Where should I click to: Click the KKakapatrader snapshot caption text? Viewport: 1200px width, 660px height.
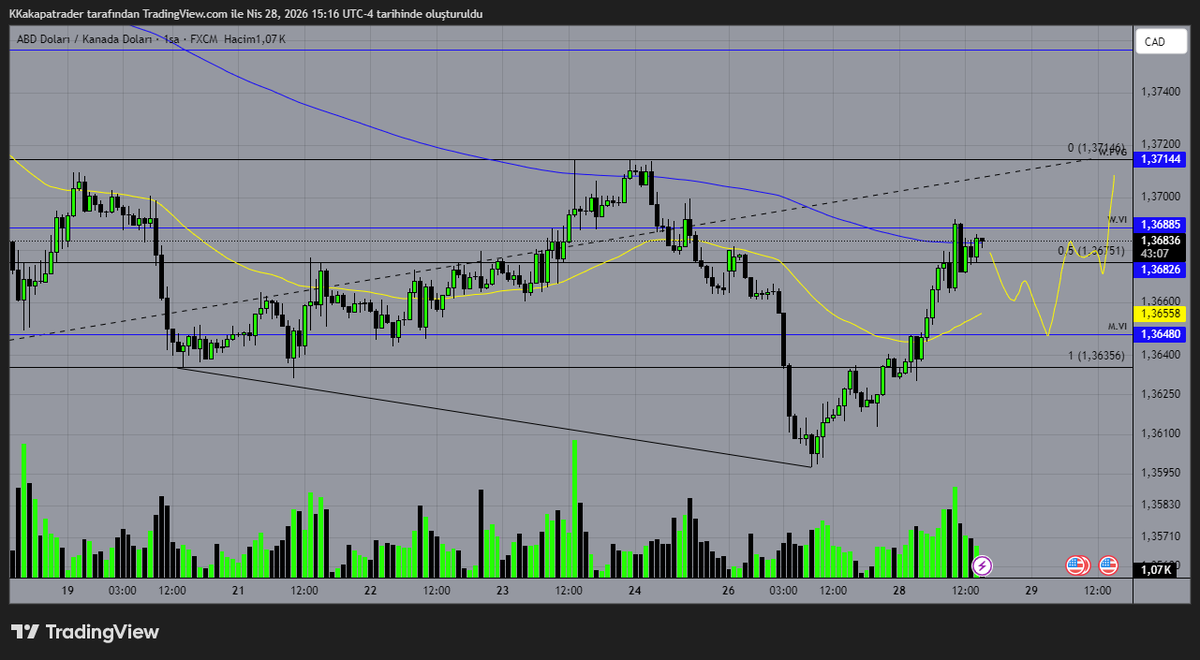coord(246,14)
